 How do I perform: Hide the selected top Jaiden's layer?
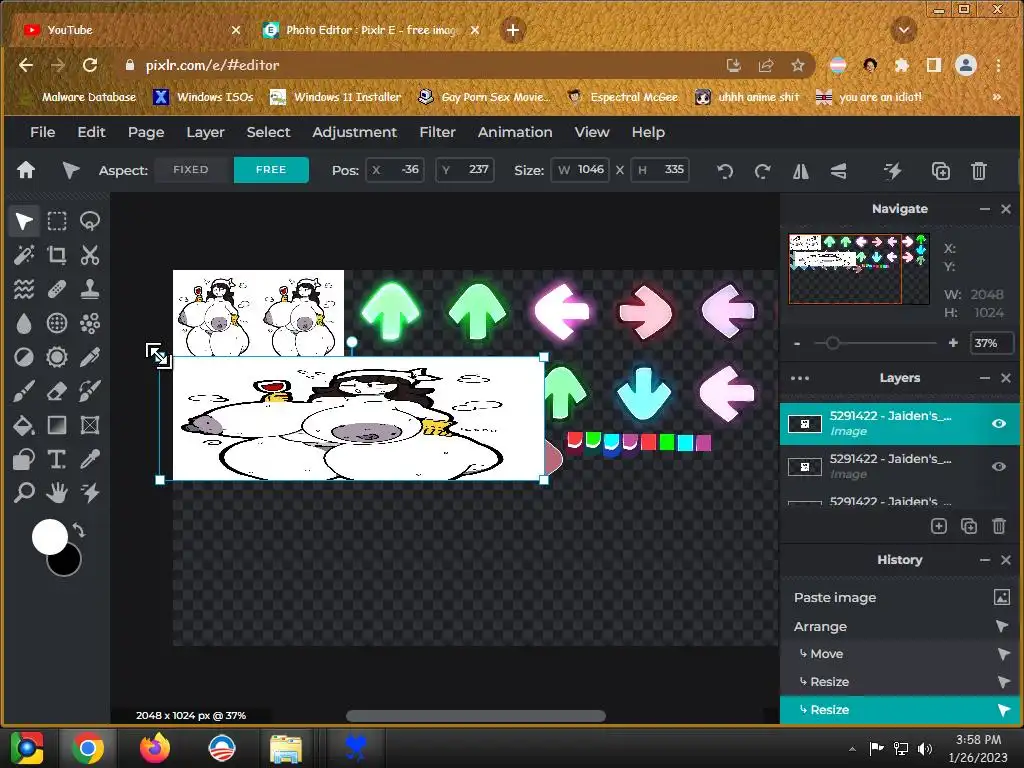click(999, 424)
